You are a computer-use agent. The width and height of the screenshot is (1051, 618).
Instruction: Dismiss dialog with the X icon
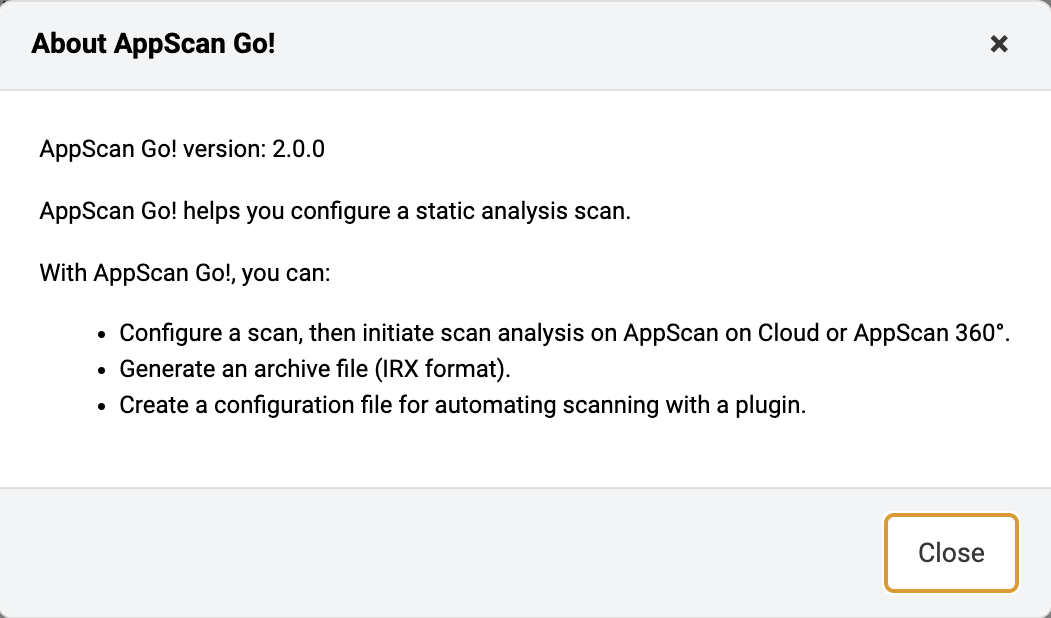(998, 44)
